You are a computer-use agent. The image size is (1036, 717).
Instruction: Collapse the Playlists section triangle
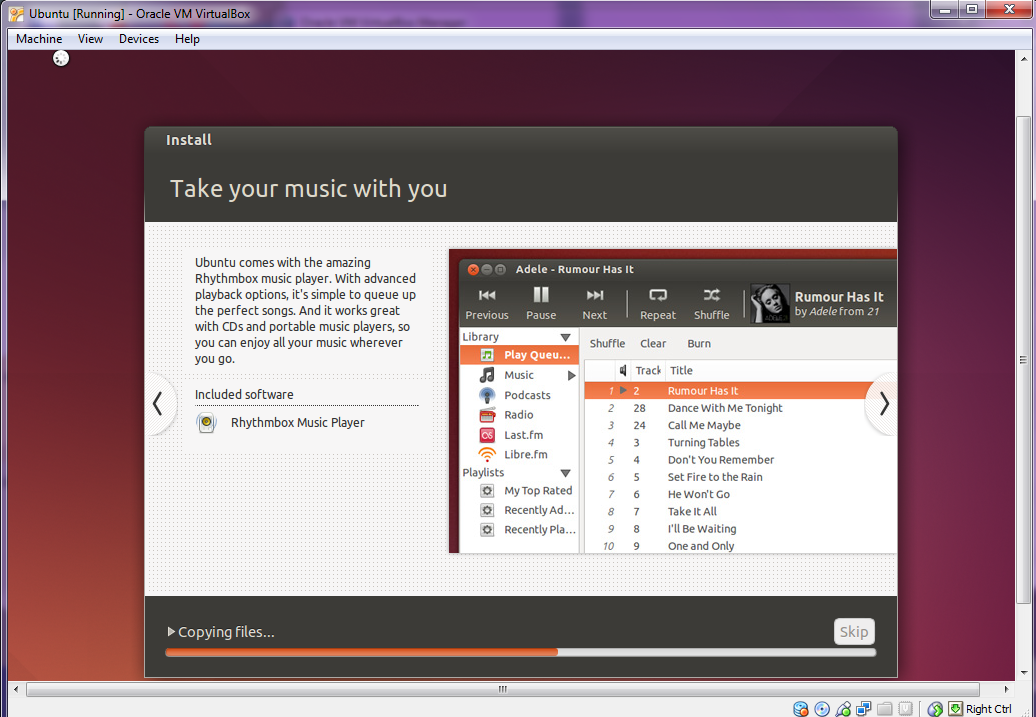(x=566, y=473)
